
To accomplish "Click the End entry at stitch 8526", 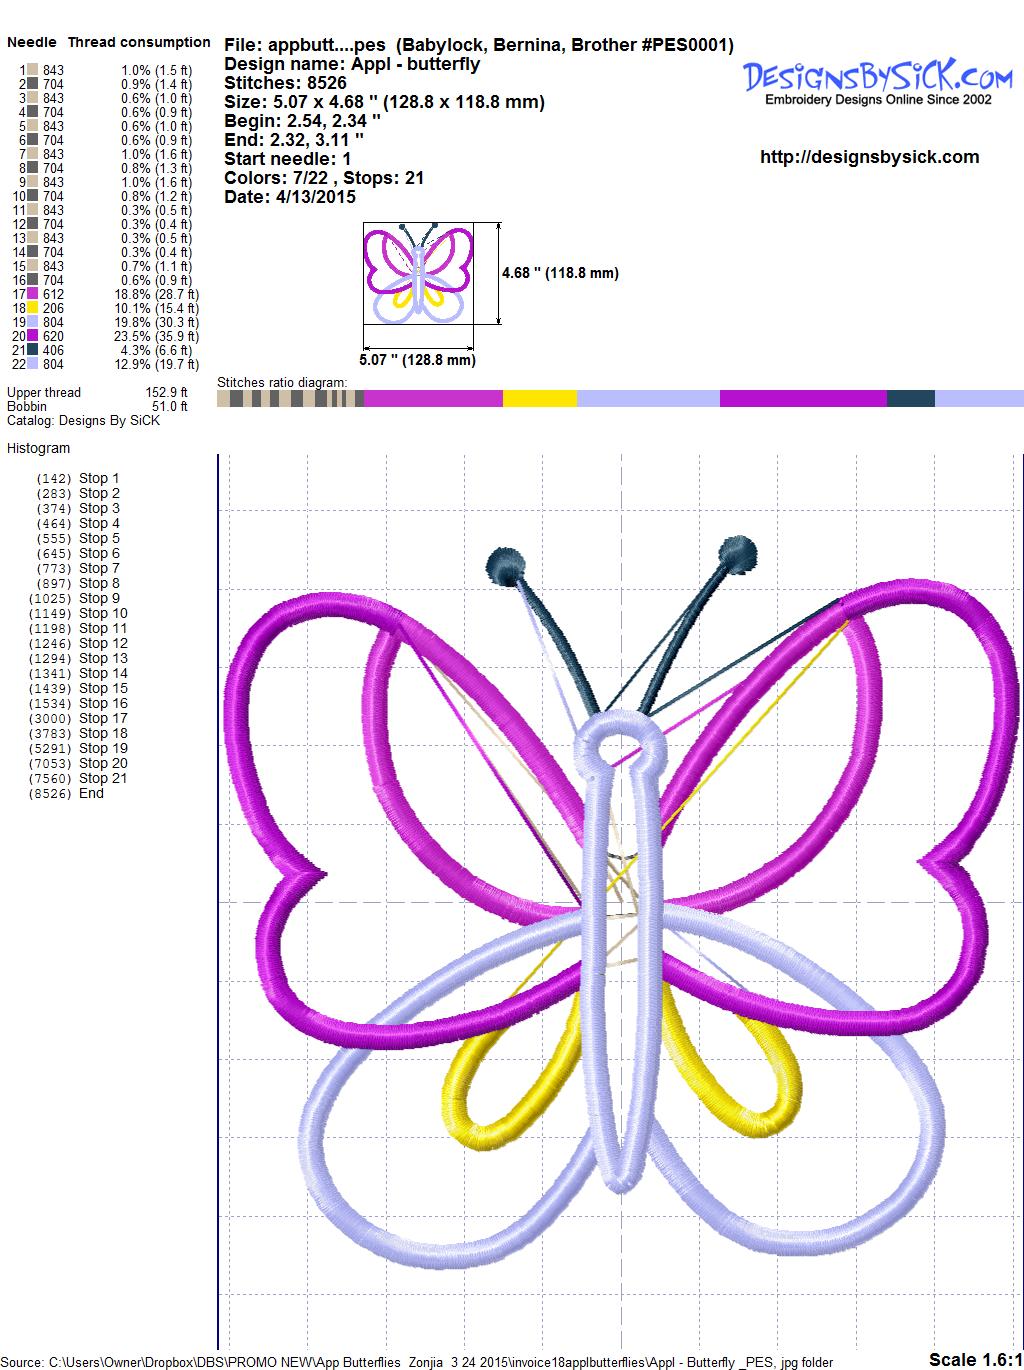I will coord(91,793).
